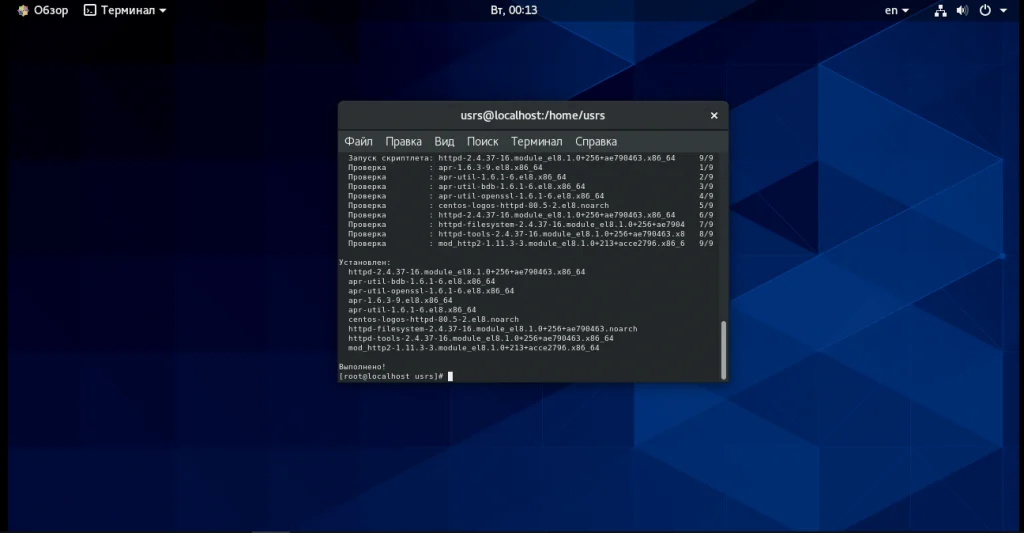Click the apr-util-openssl-1.6.1-6.el8.x86_64 installed entry
Image resolution: width=1024 pixels, height=533 pixels.
coord(431,291)
